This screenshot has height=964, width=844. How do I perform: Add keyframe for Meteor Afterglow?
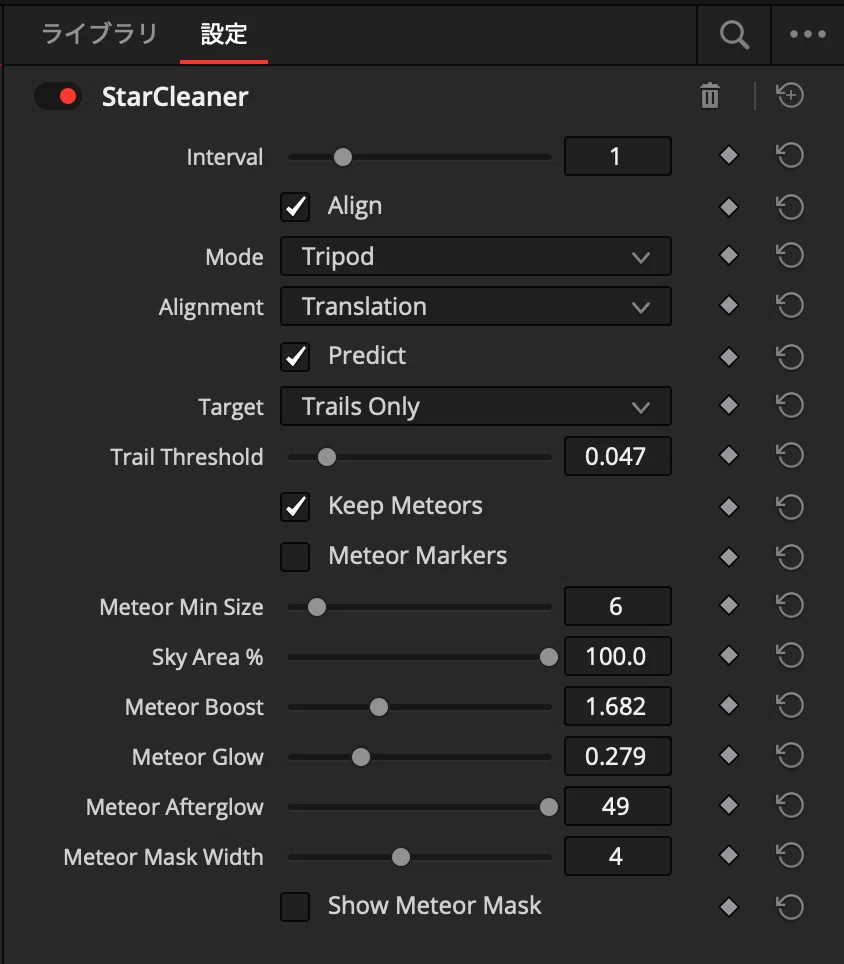(729, 805)
